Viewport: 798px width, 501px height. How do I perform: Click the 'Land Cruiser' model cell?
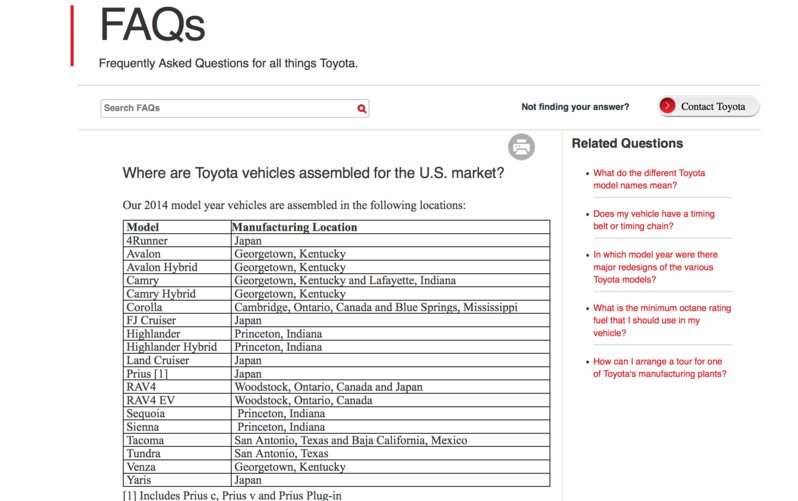click(177, 360)
